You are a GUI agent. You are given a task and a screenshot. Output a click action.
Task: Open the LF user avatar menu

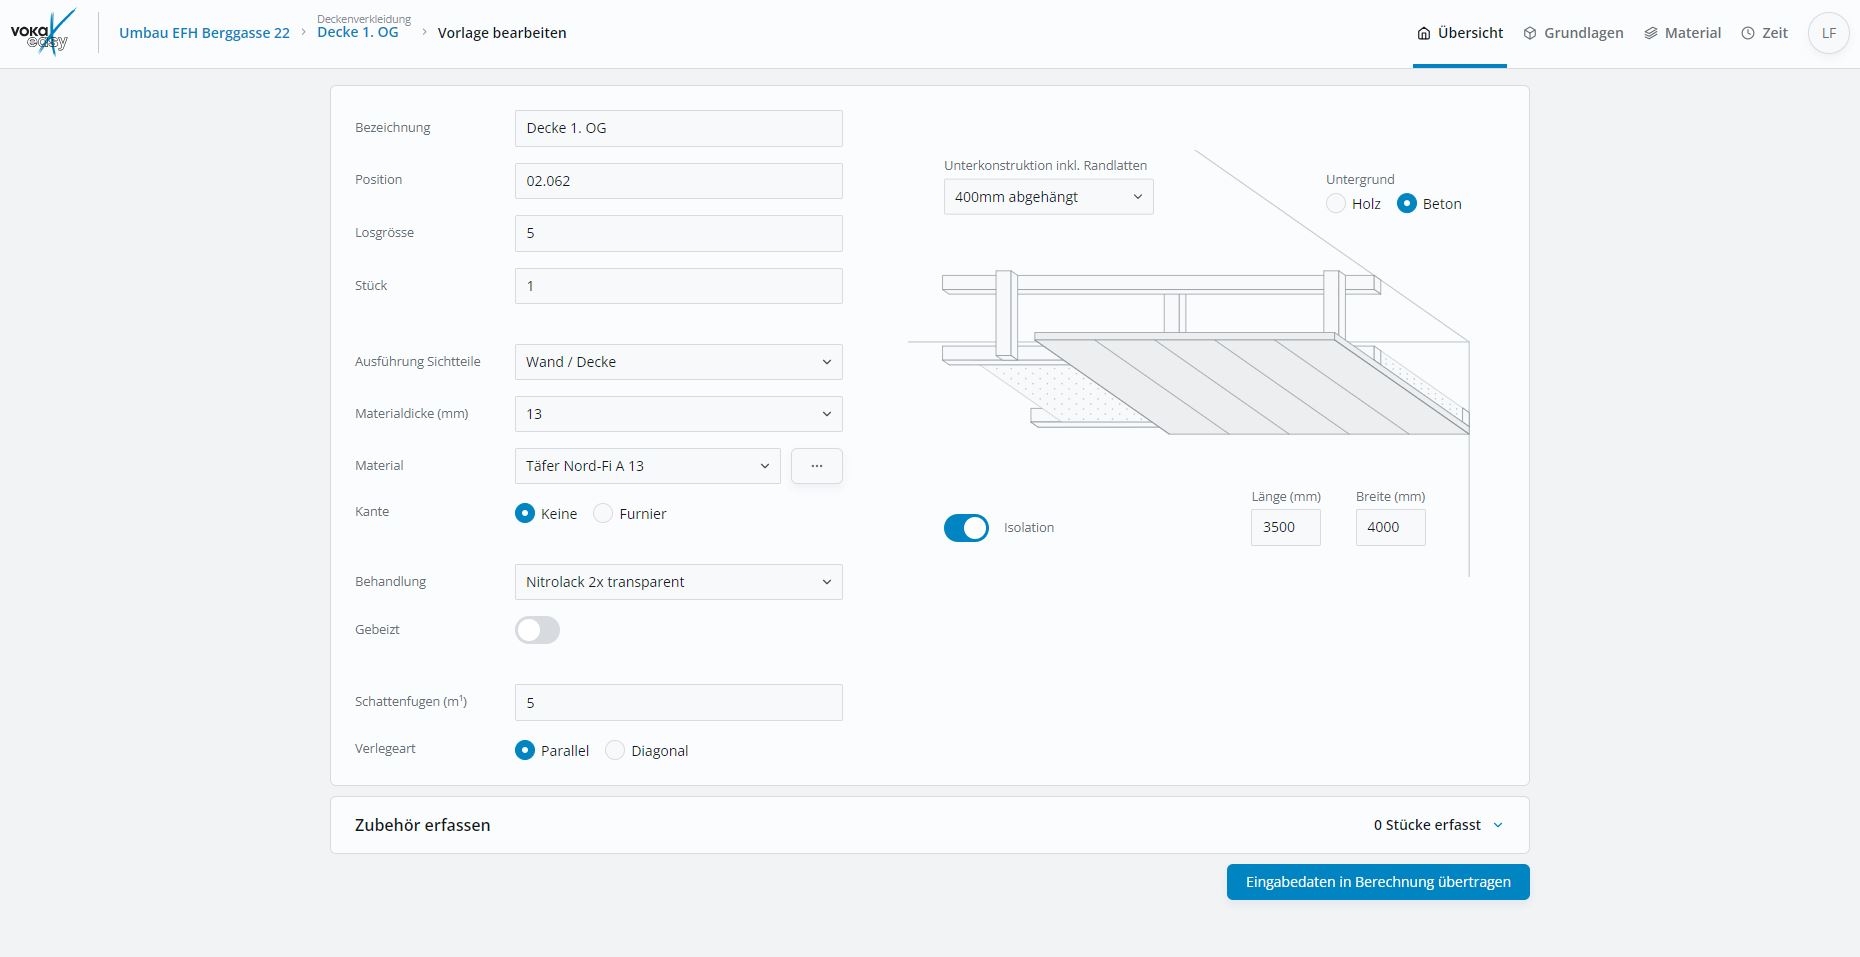click(x=1828, y=33)
